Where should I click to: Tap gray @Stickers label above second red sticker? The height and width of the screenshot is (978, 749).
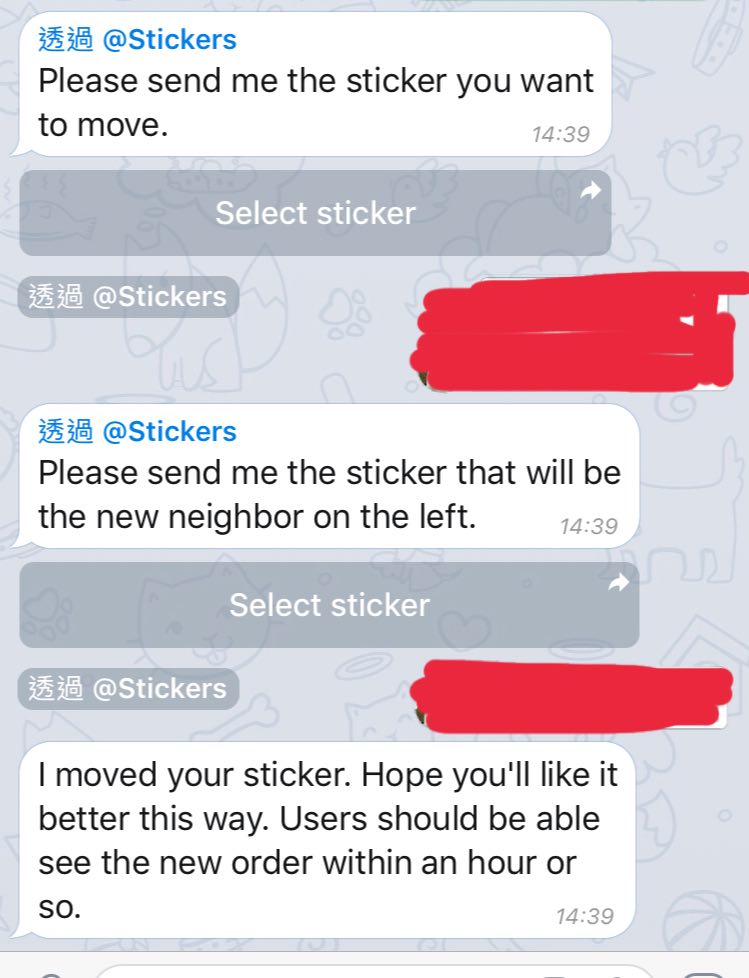click(128, 689)
